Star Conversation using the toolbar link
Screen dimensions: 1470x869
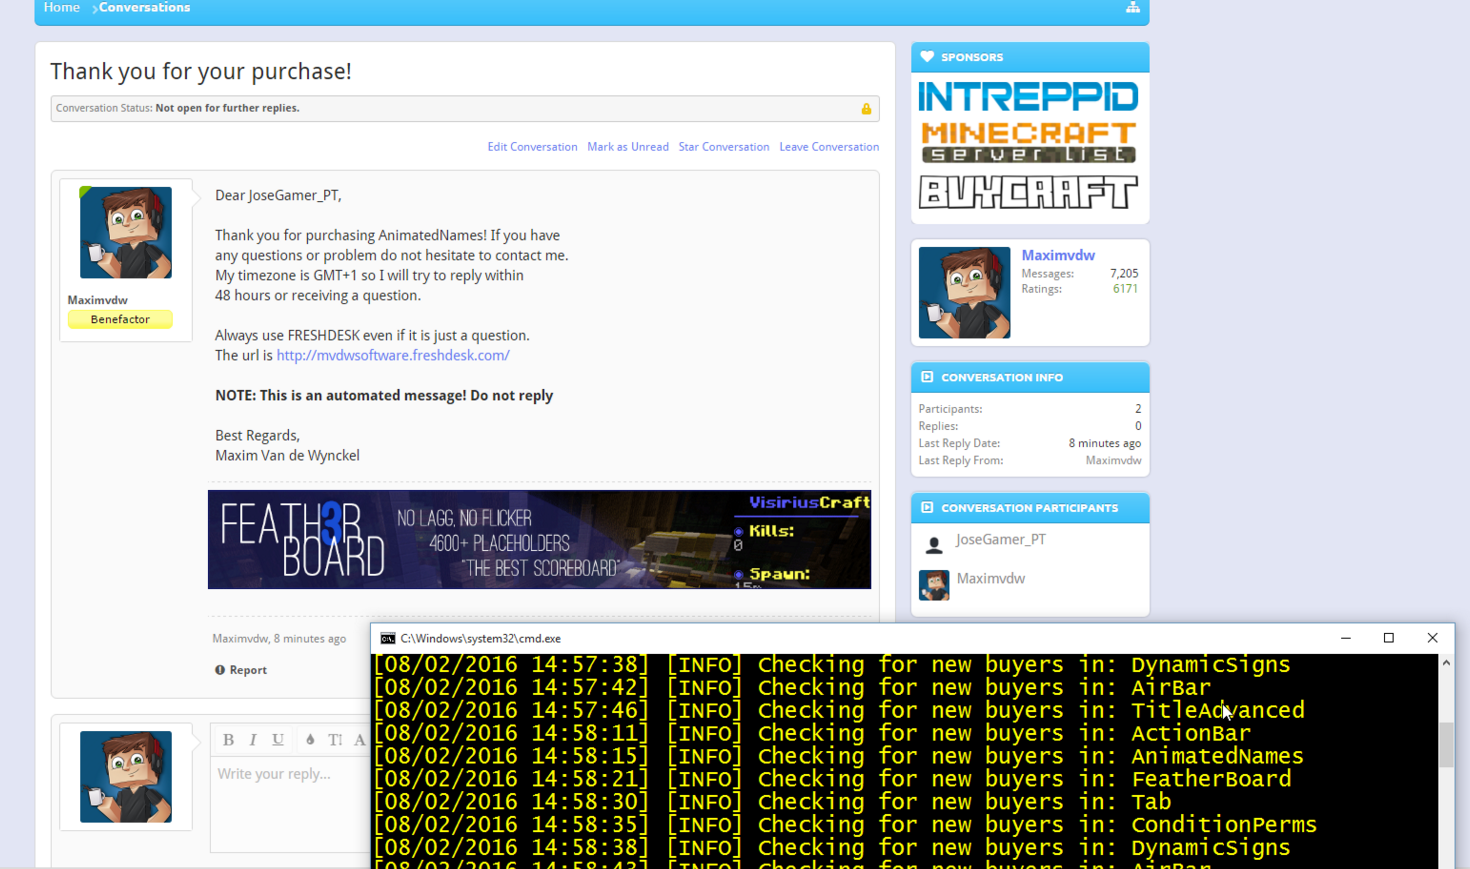coord(723,146)
